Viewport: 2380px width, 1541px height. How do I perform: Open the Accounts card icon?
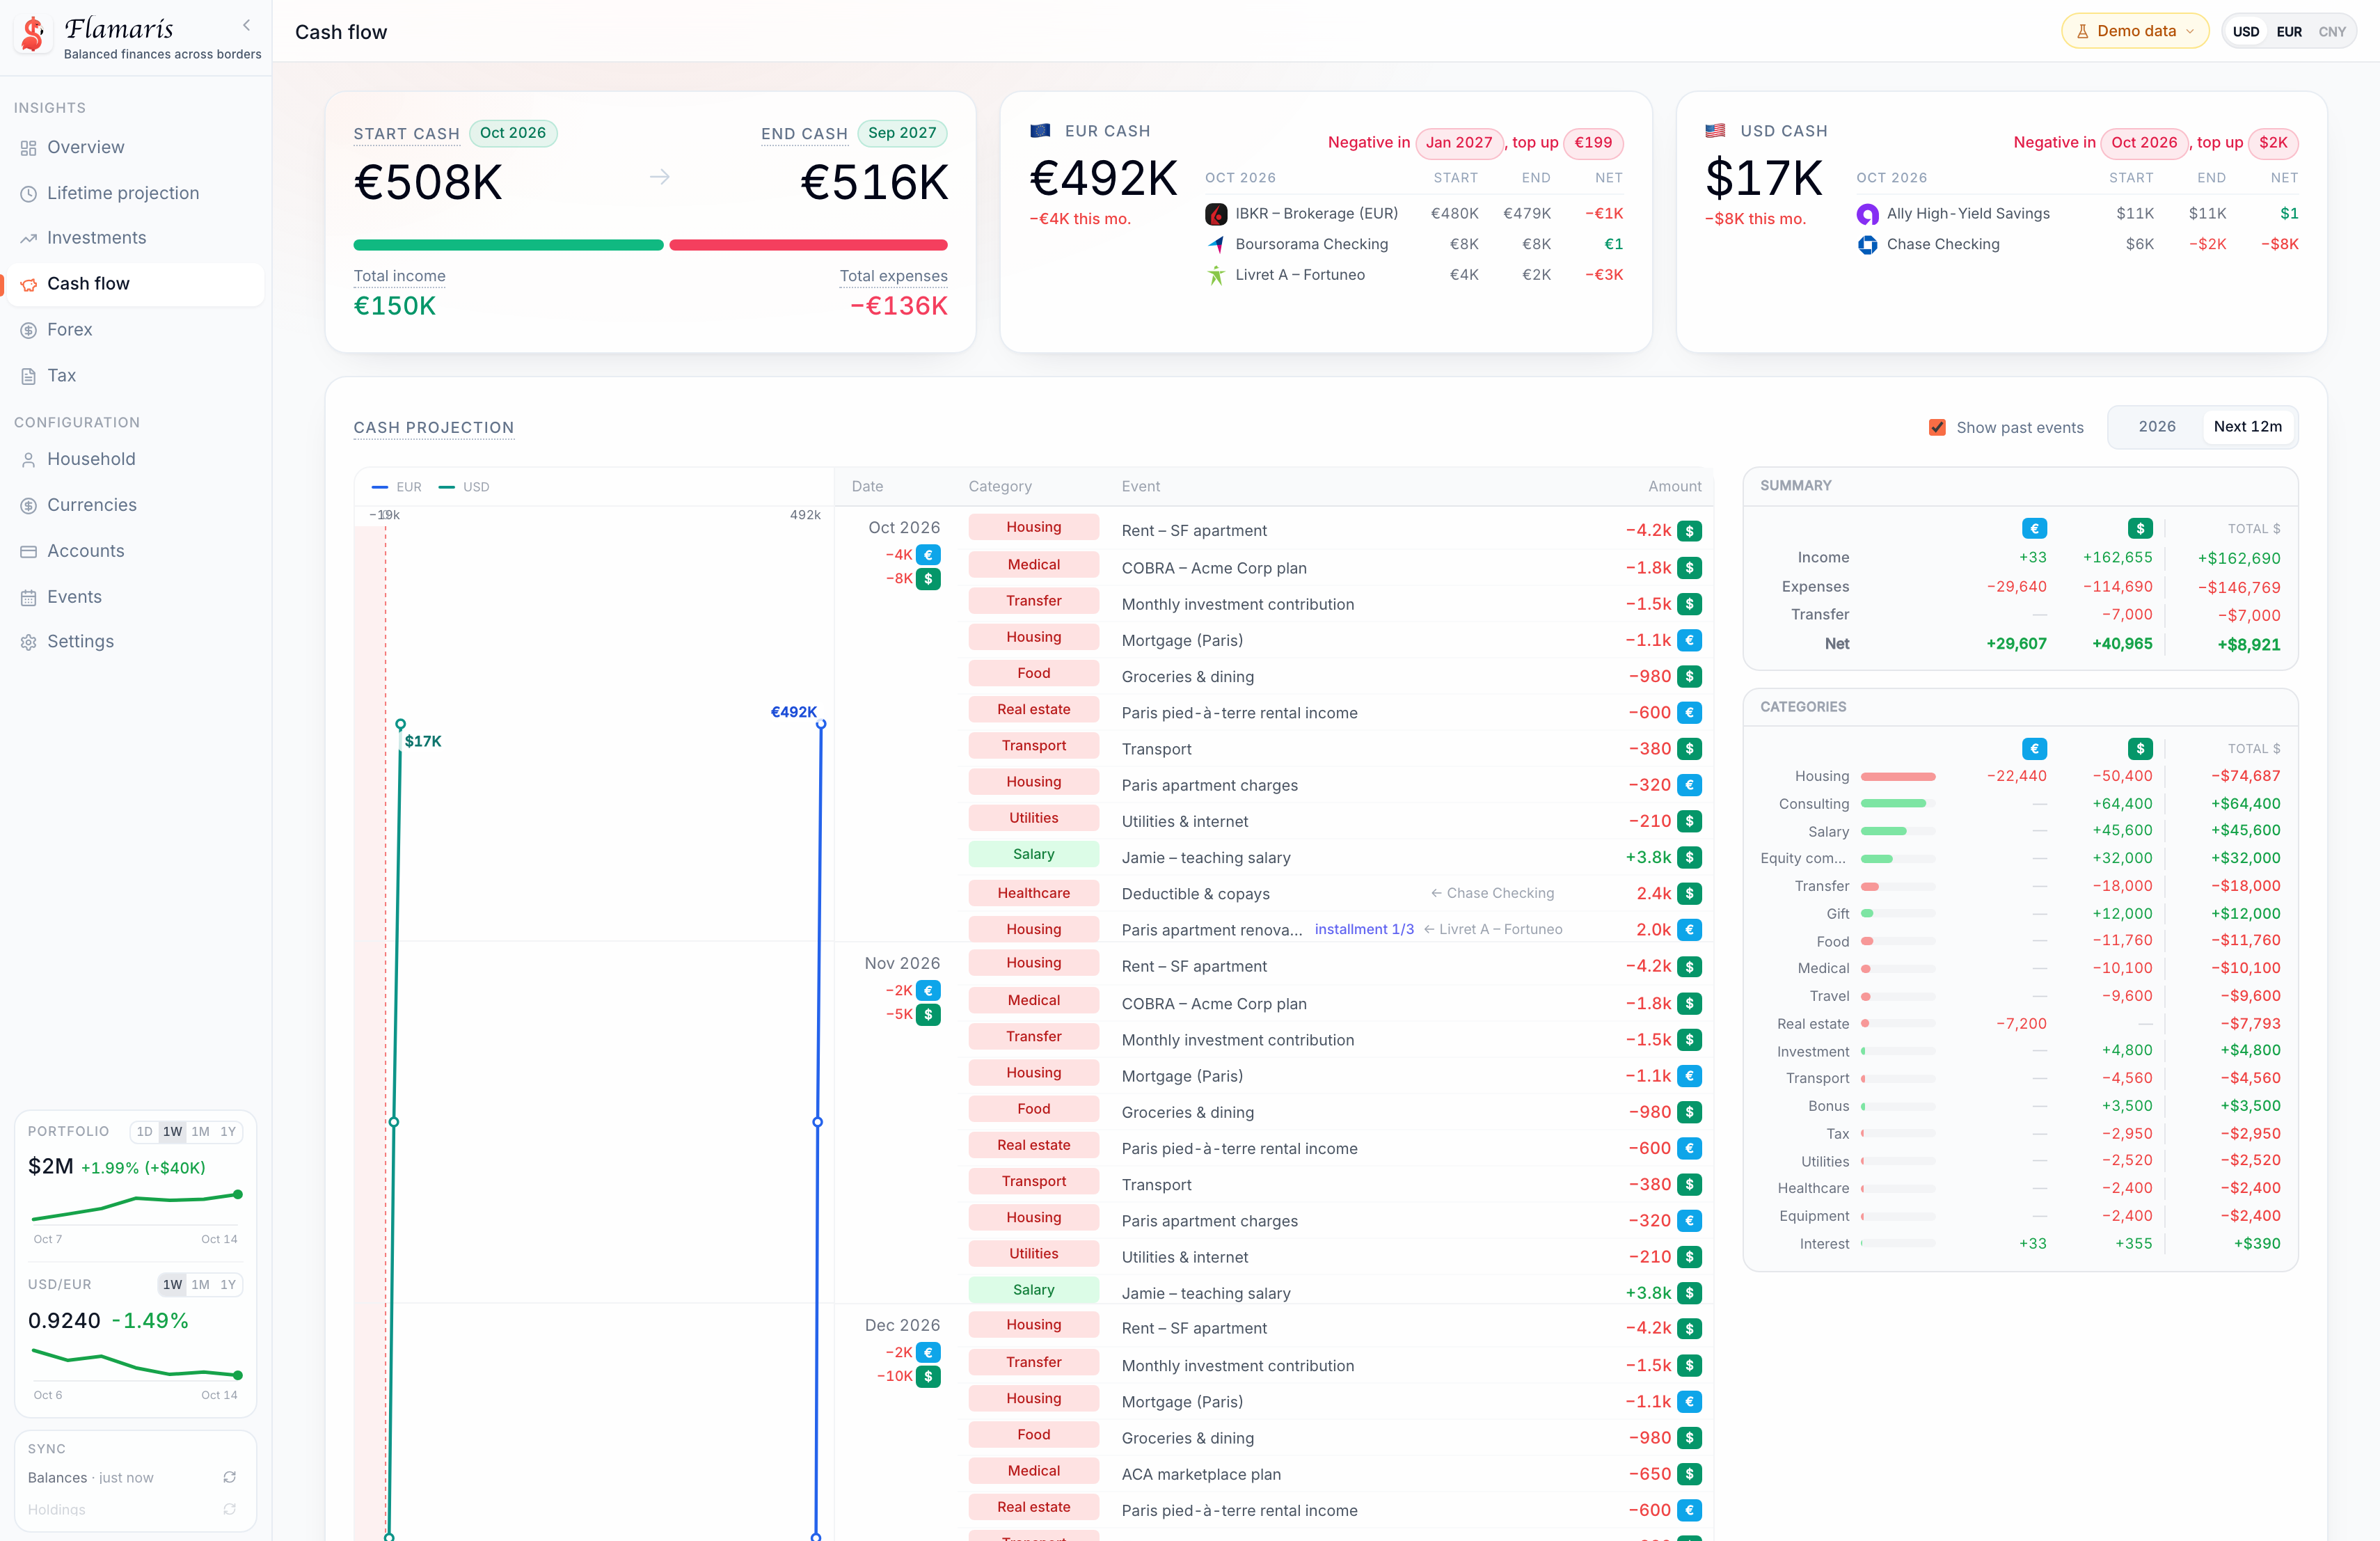coord(28,552)
